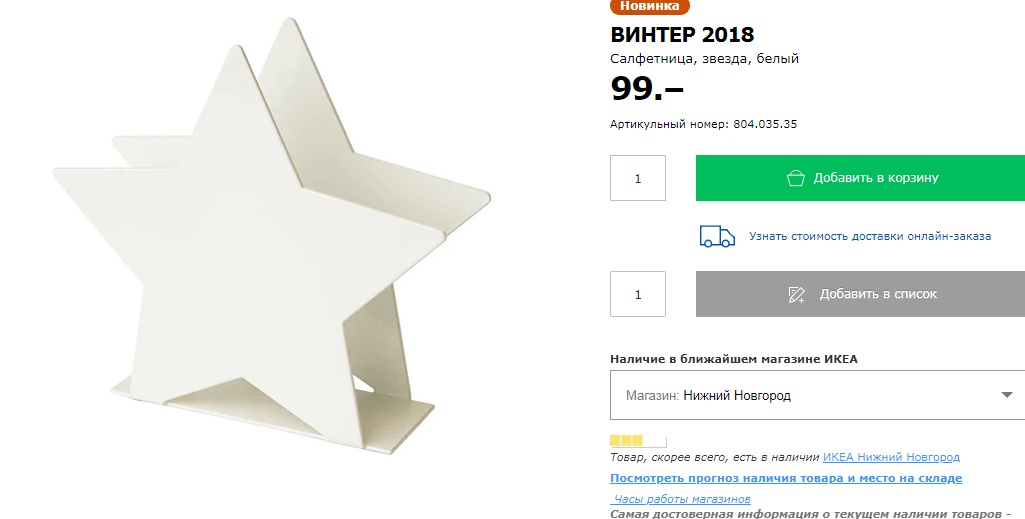Open the Магазин: Нижний Новгород store dropdown
Image resolution: width=1025 pixels, height=519 pixels.
817,395
